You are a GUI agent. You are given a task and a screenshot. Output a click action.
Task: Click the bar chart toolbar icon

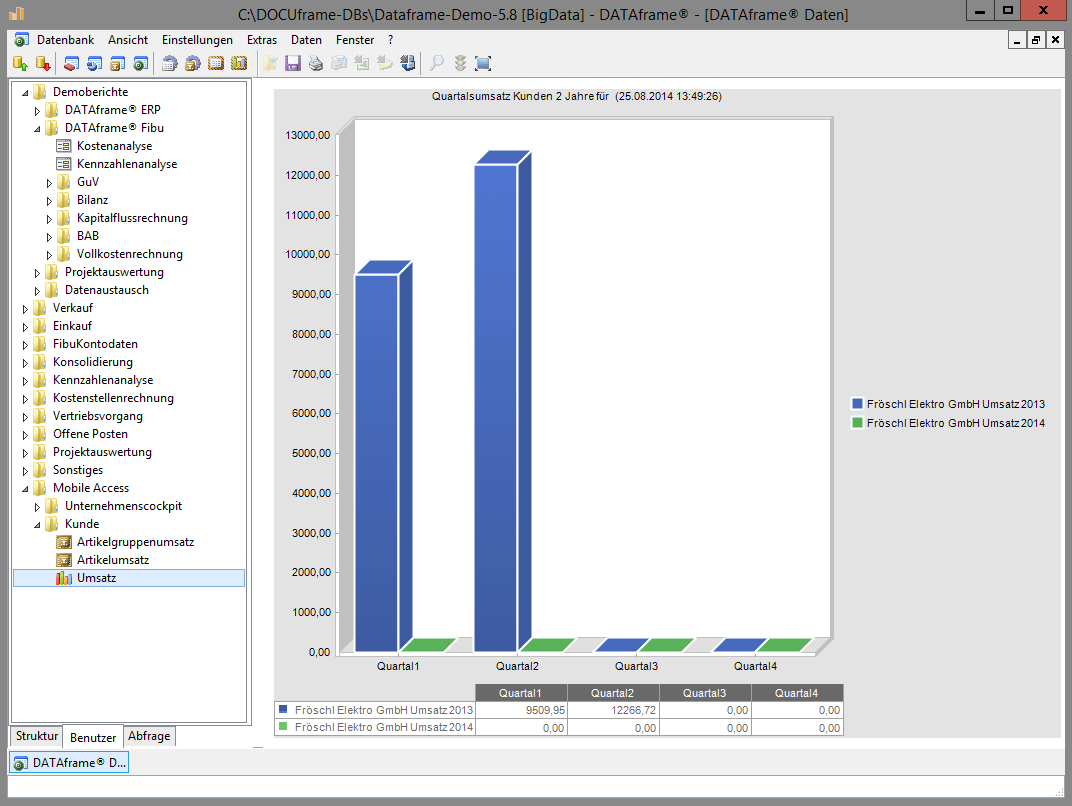click(x=239, y=64)
